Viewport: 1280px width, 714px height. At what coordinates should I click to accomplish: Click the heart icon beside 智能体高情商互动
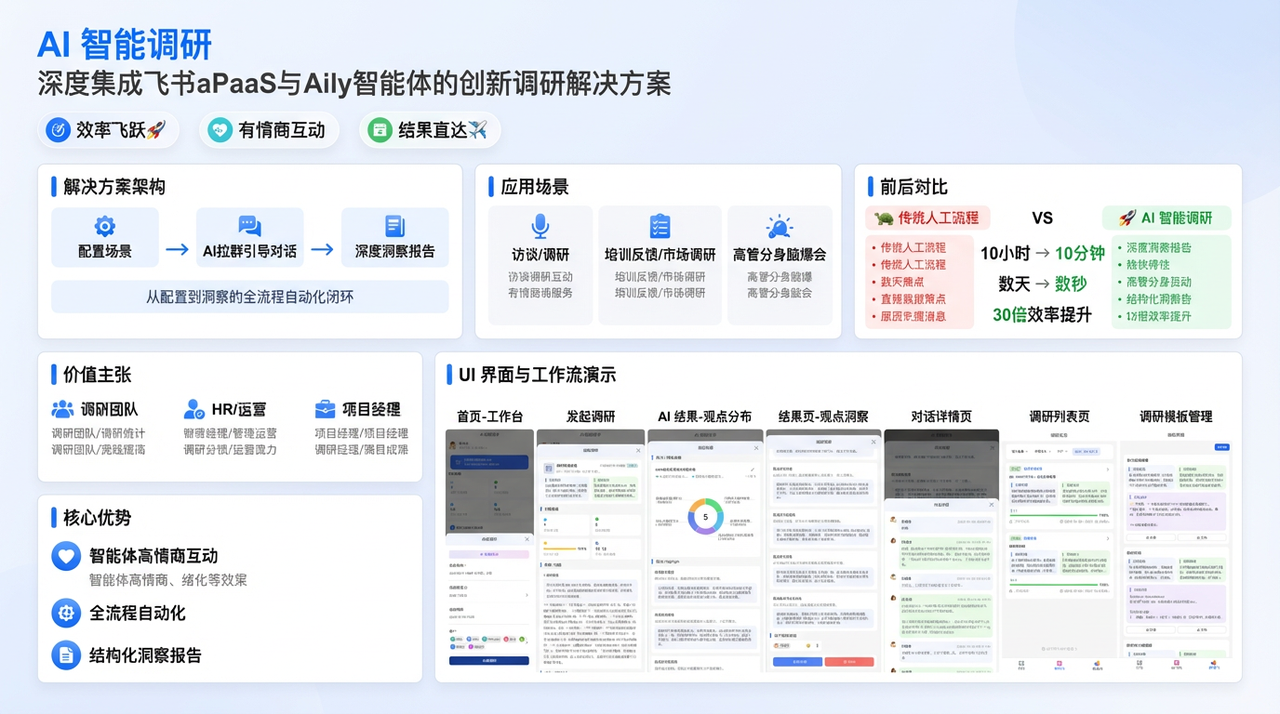pos(66,556)
